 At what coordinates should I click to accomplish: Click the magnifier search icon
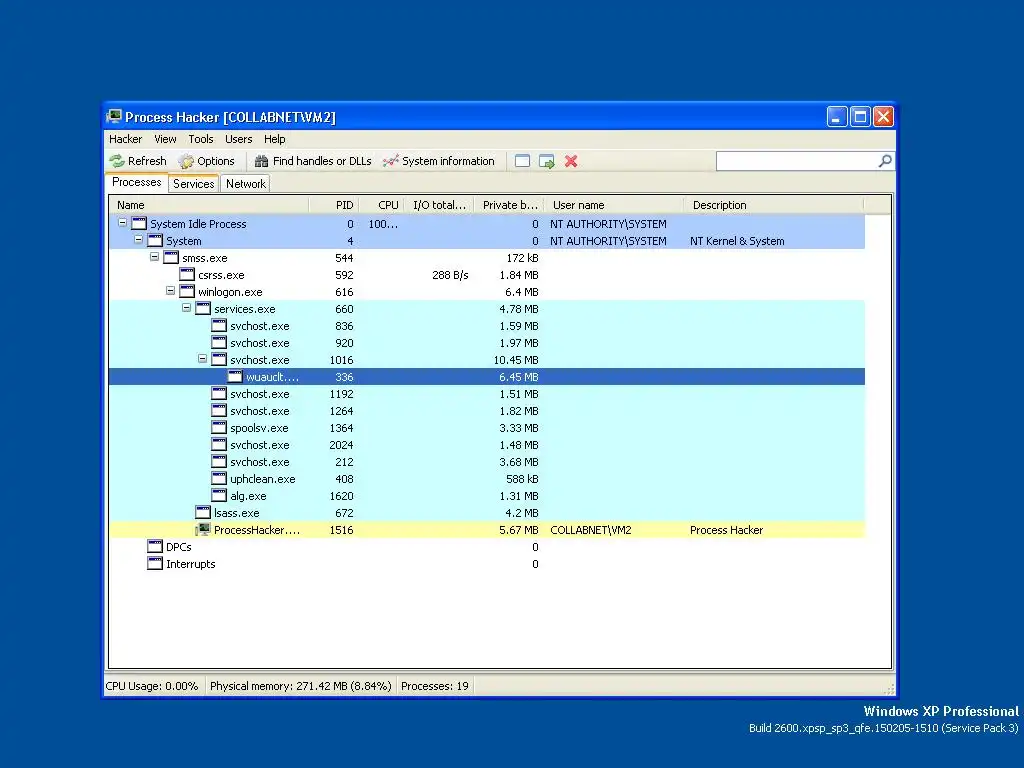885,161
